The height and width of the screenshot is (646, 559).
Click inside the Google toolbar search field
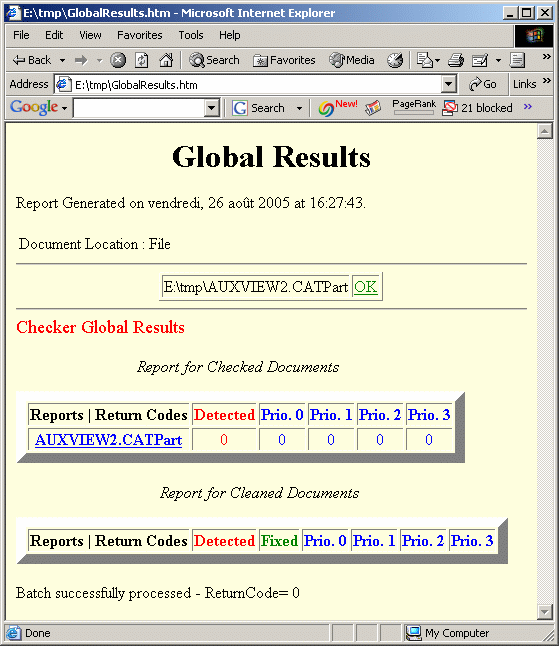tap(139, 108)
